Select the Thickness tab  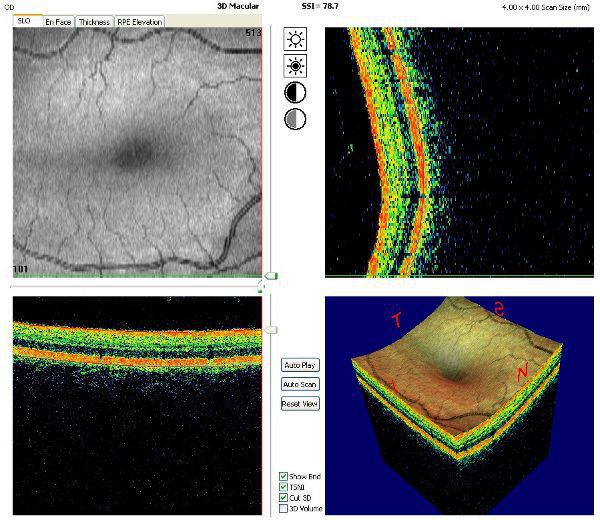pos(94,22)
